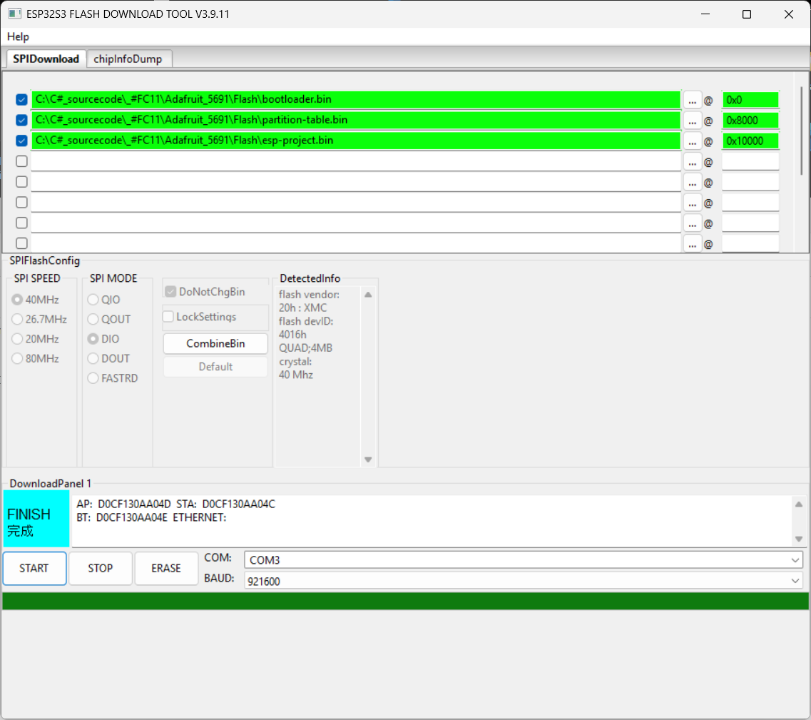
Task: Click the bootloader.bin file path field
Action: [x=356, y=100]
